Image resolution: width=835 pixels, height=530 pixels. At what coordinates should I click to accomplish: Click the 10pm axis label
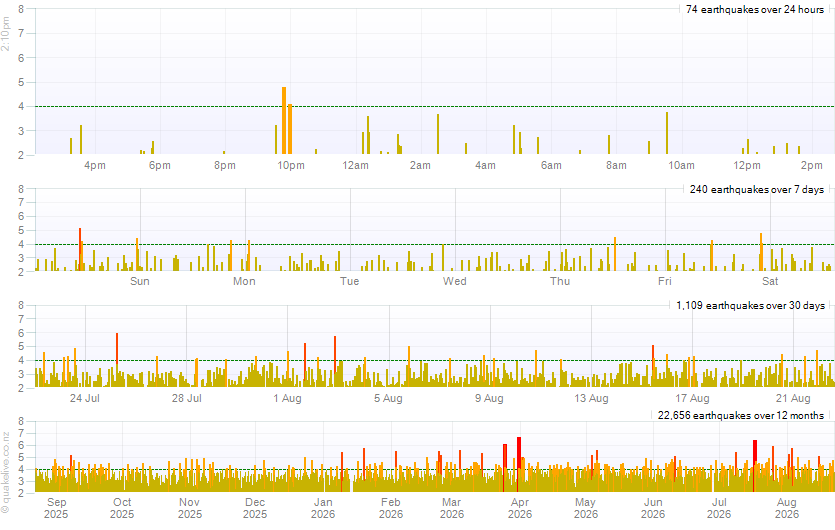291,166
